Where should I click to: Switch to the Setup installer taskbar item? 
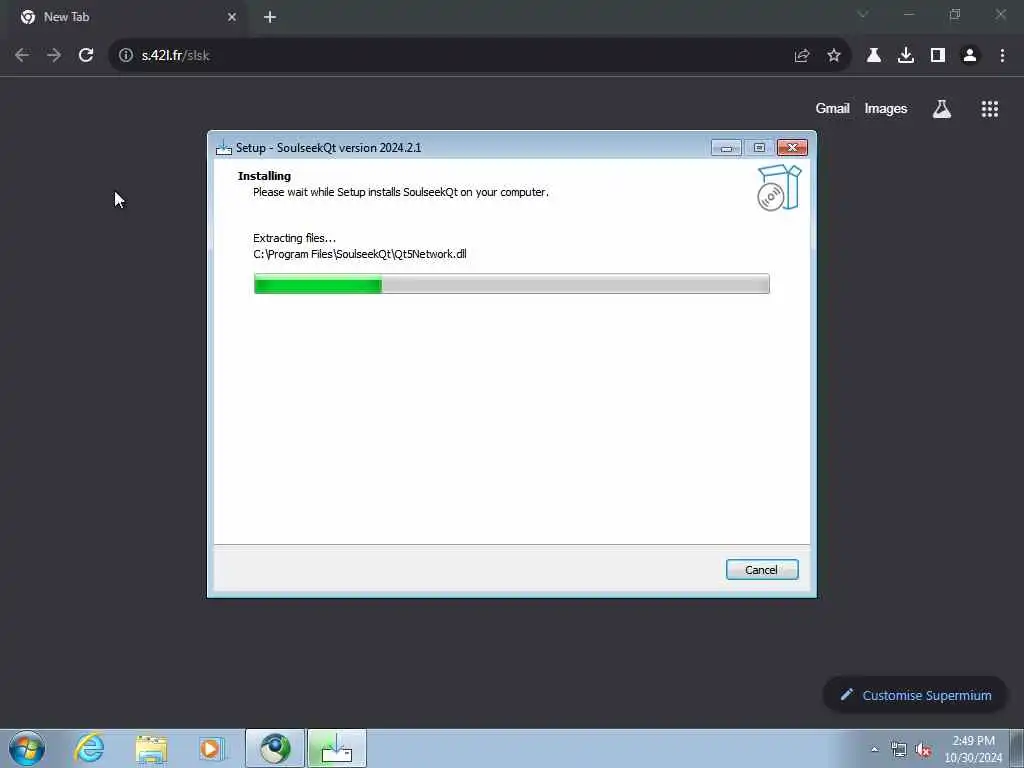tap(337, 748)
